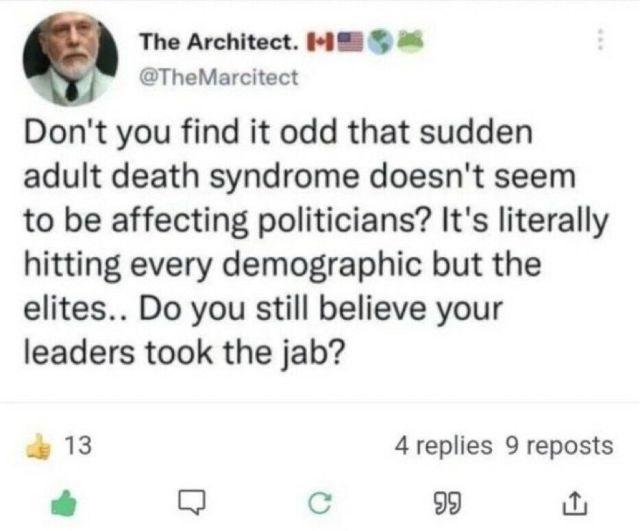The width and height of the screenshot is (640, 531).
Task: Toggle the green thumbs-up like button
Action: coord(64,503)
